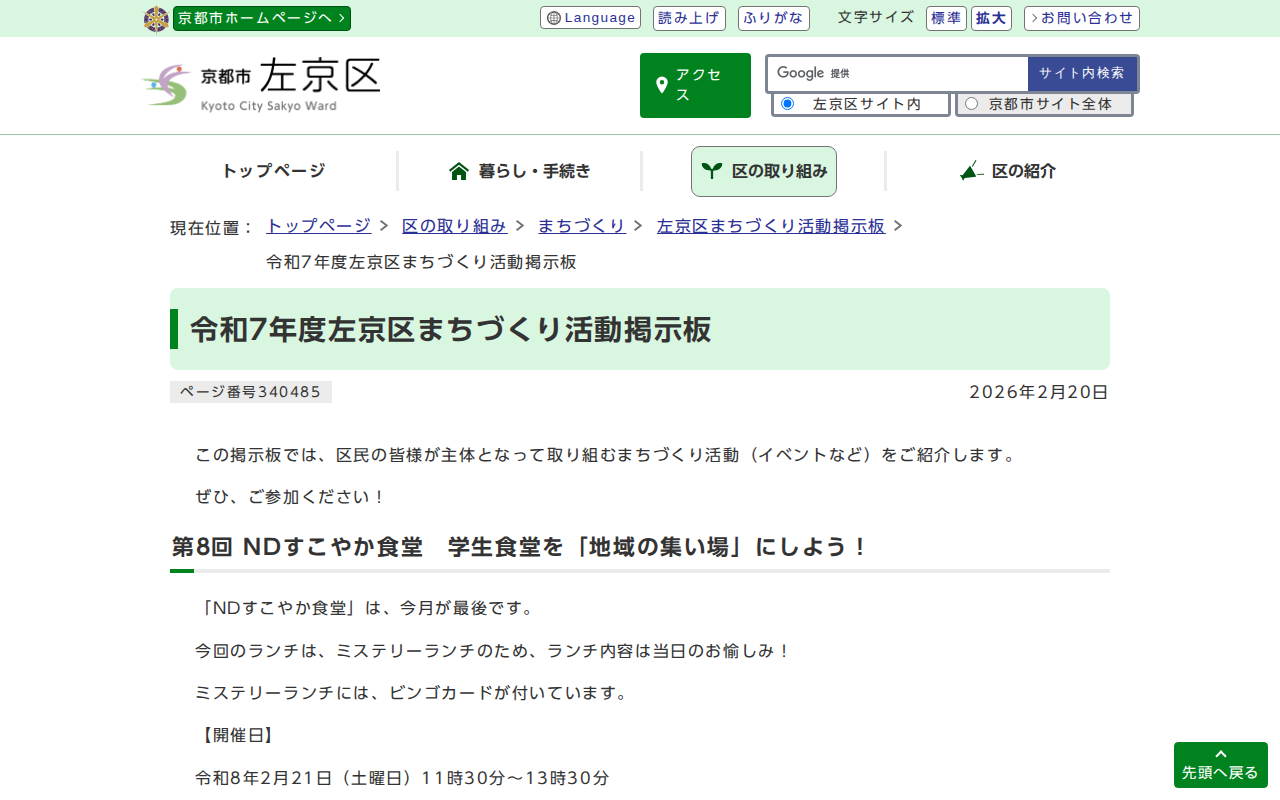1280x800 pixels.
Task: Set text size to 拡大
Action: (991, 18)
